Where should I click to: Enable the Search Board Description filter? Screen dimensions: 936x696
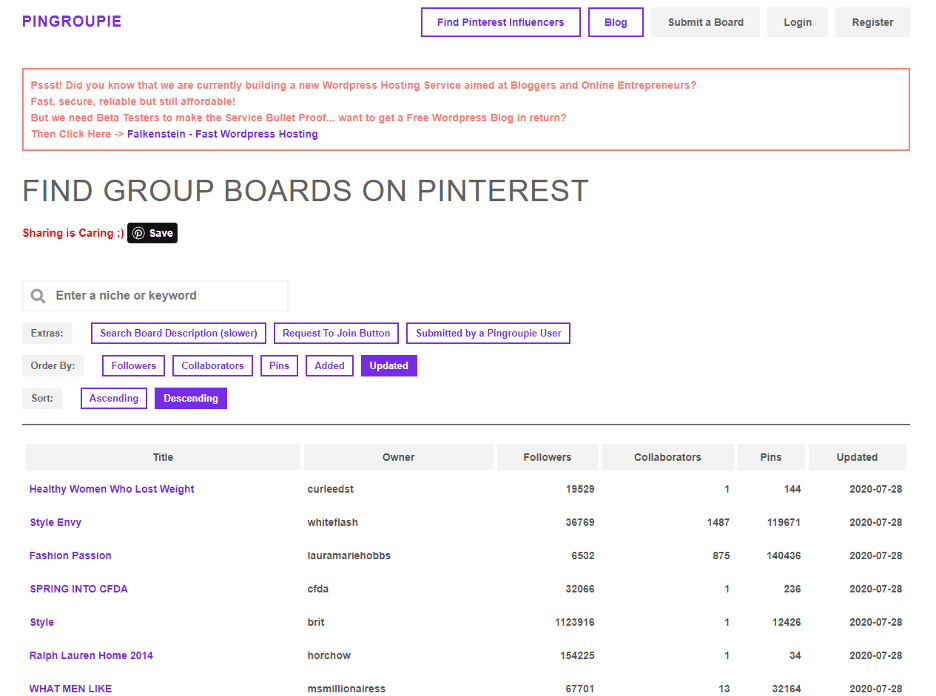pyautogui.click(x=178, y=332)
